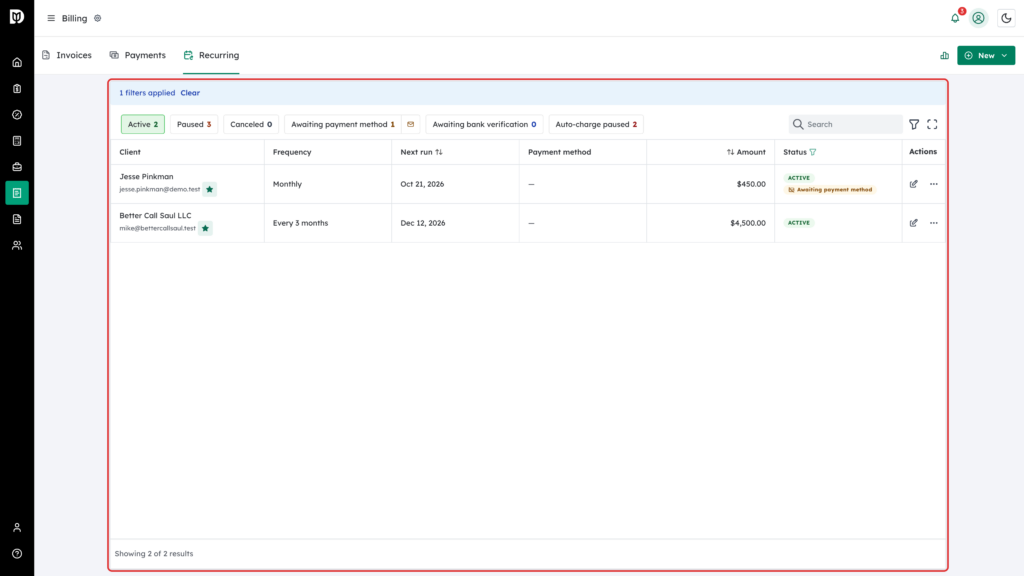The height and width of the screenshot is (576, 1024).
Task: Click ACTIVE badge in Better Call Saul row
Action: coord(799,223)
